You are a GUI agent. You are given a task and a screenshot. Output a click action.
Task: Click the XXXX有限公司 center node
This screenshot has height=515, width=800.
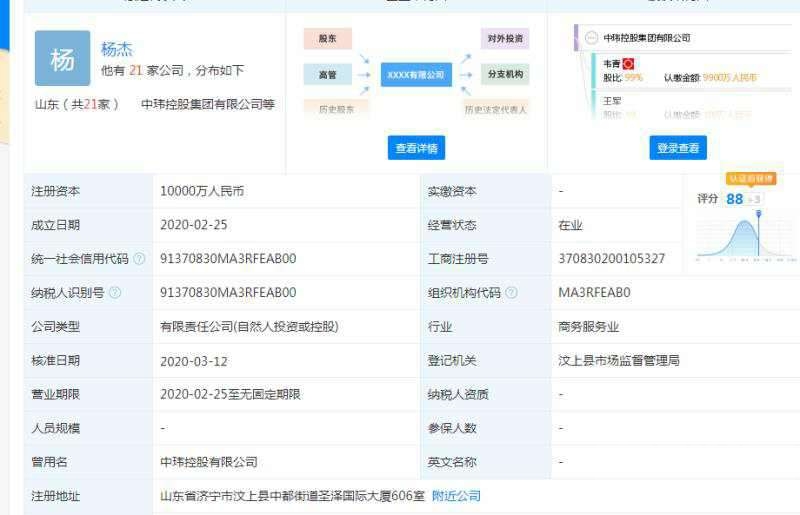tap(416, 74)
